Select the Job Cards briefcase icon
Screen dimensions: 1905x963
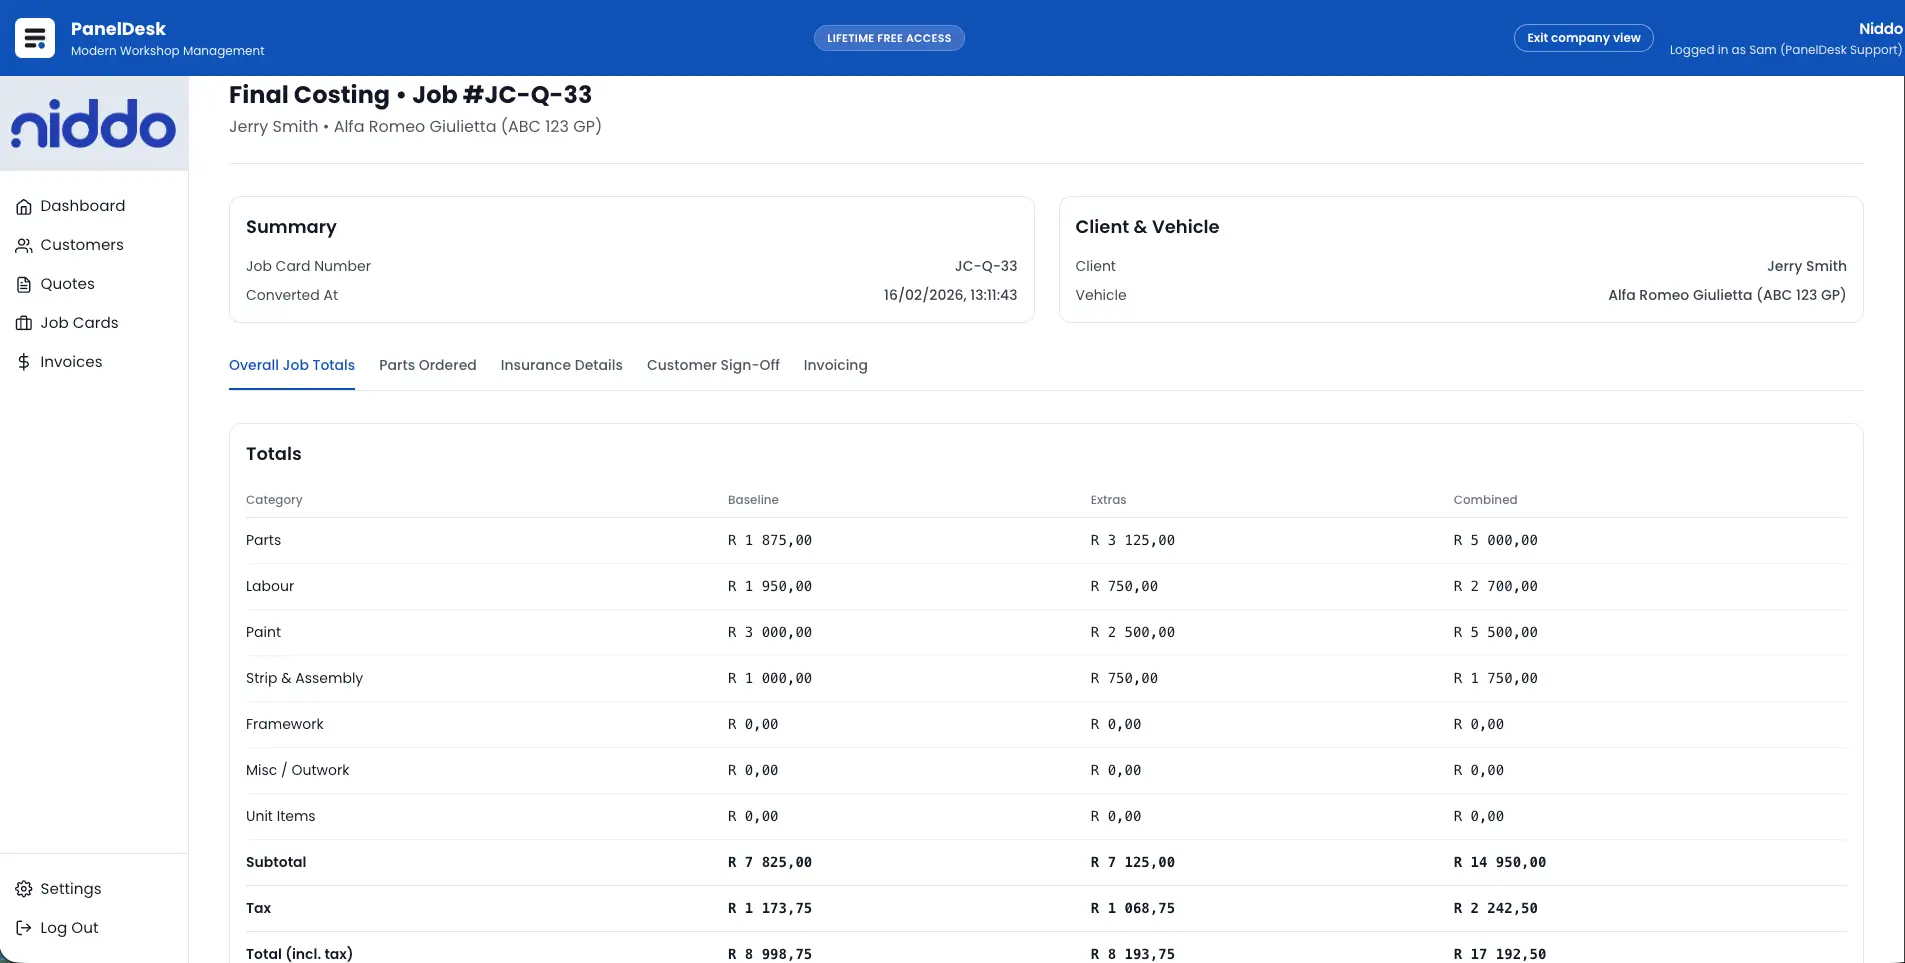click(x=24, y=322)
